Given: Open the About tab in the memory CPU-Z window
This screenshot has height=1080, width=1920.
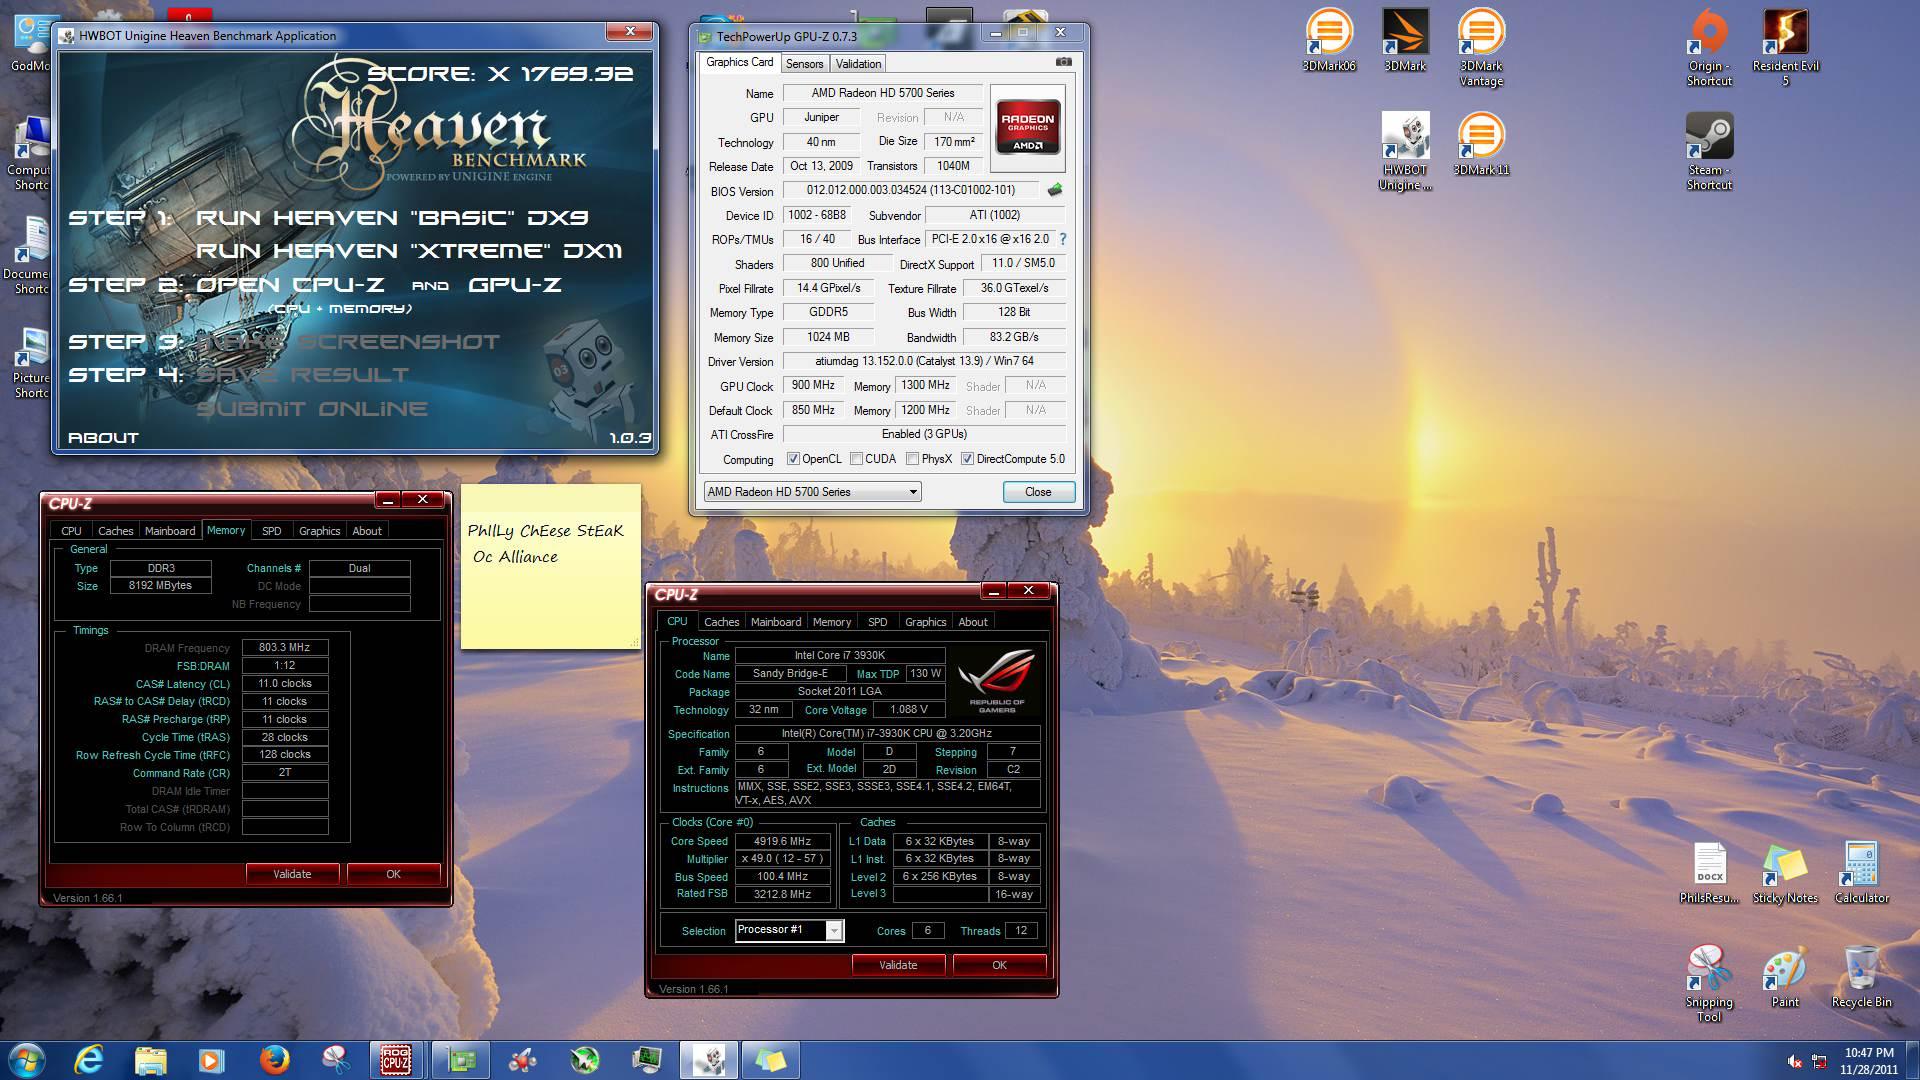Looking at the screenshot, I should tap(367, 531).
